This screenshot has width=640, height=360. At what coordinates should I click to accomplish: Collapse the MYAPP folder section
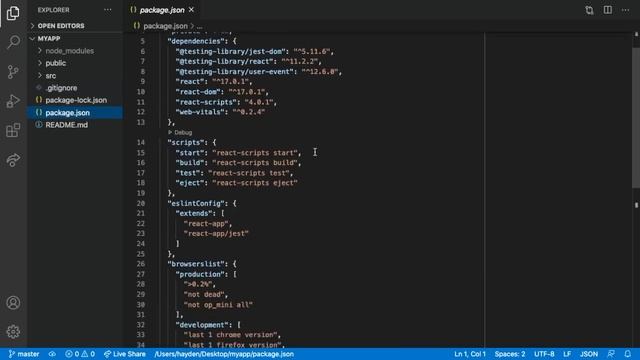(49, 38)
